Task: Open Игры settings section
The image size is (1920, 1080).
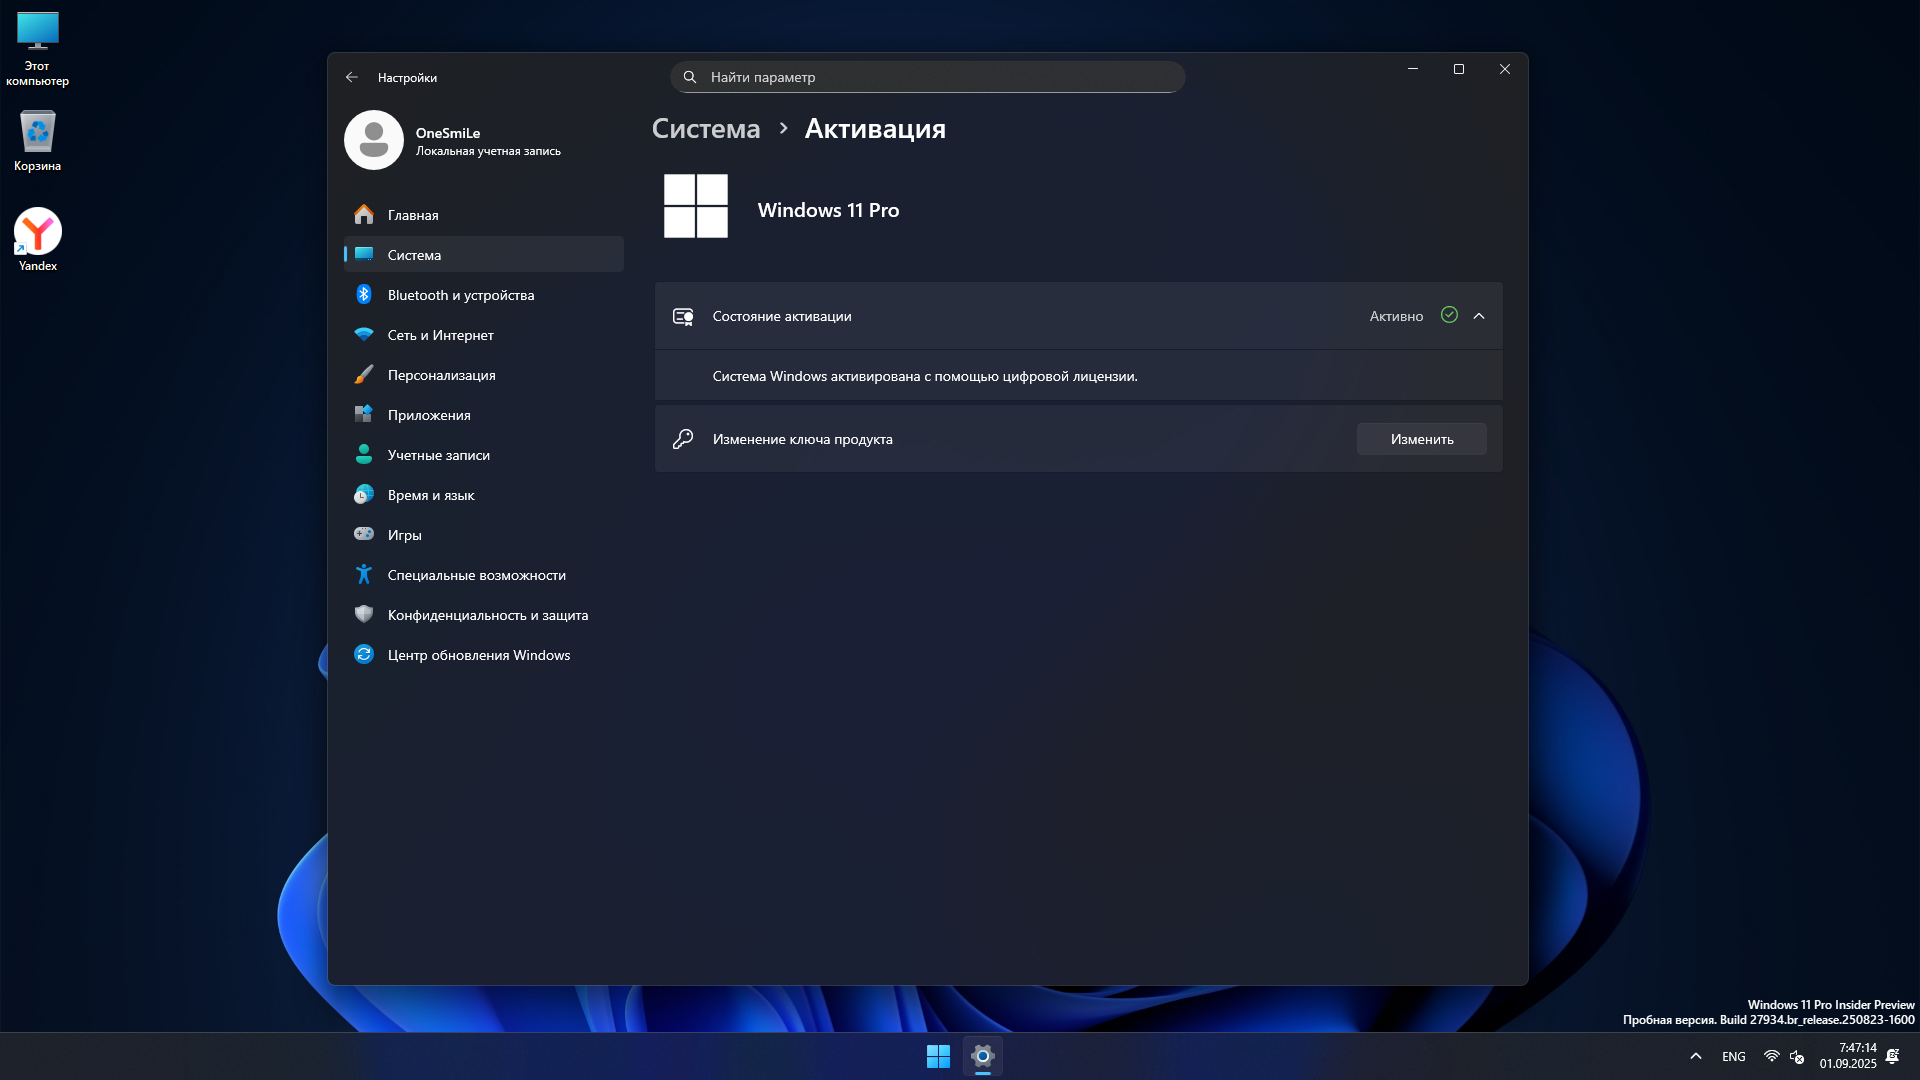Action: point(404,535)
